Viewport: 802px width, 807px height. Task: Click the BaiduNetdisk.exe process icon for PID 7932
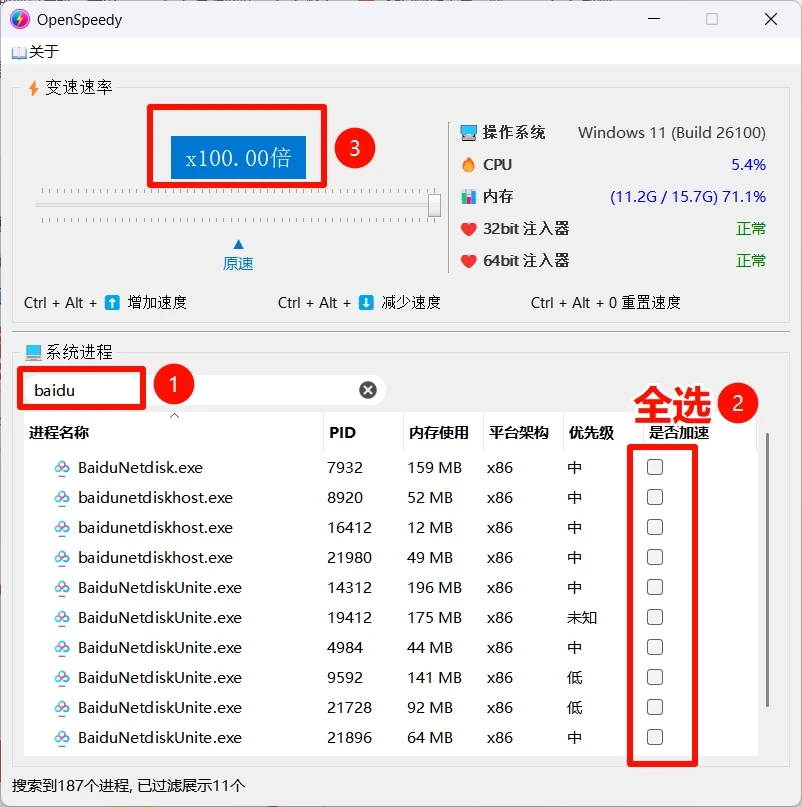coord(62,467)
